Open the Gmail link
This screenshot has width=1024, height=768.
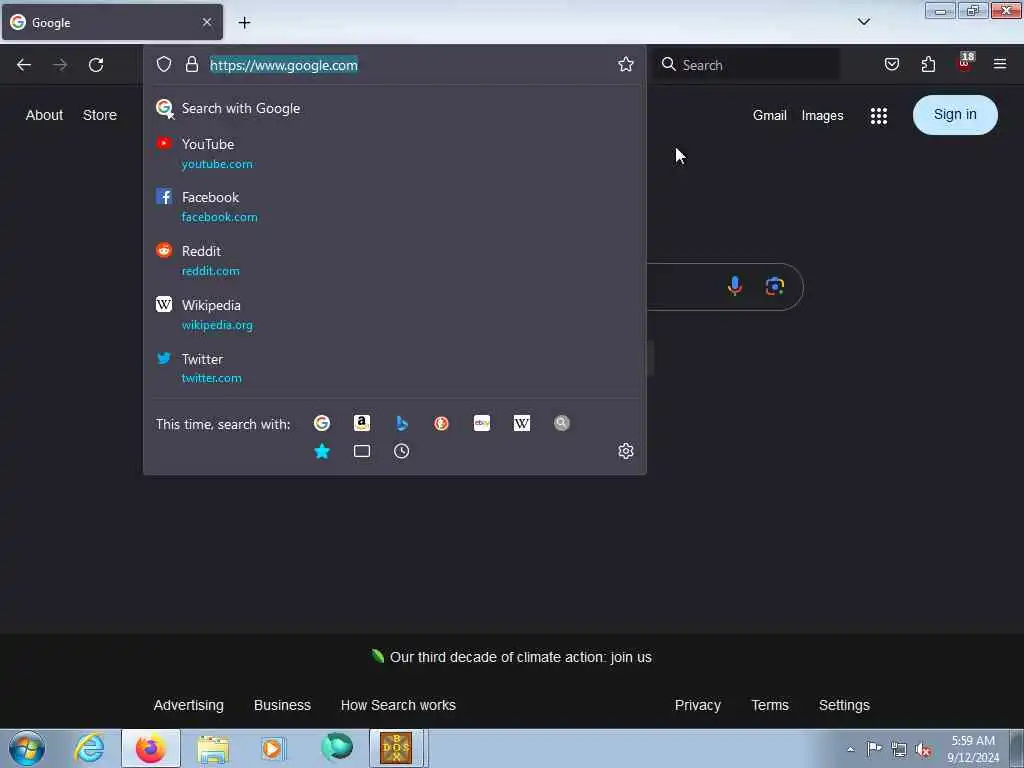769,116
